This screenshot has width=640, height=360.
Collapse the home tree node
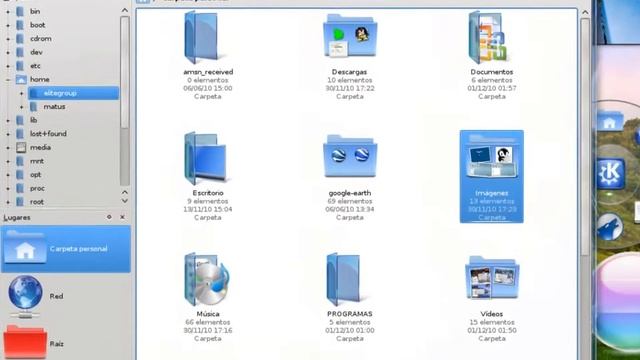tap(8, 80)
